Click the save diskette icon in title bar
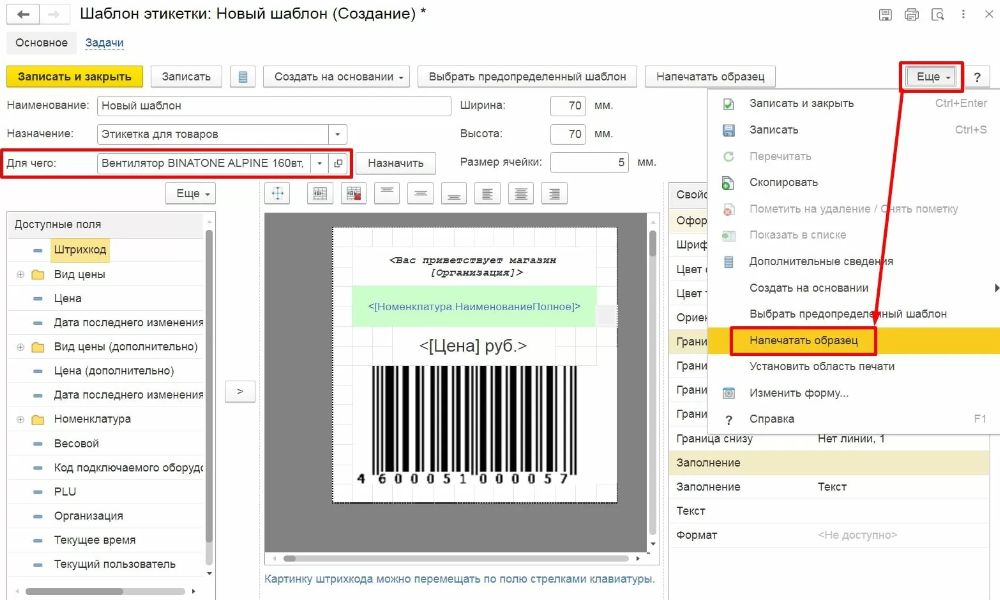This screenshot has height=600, width=1000. [885, 15]
